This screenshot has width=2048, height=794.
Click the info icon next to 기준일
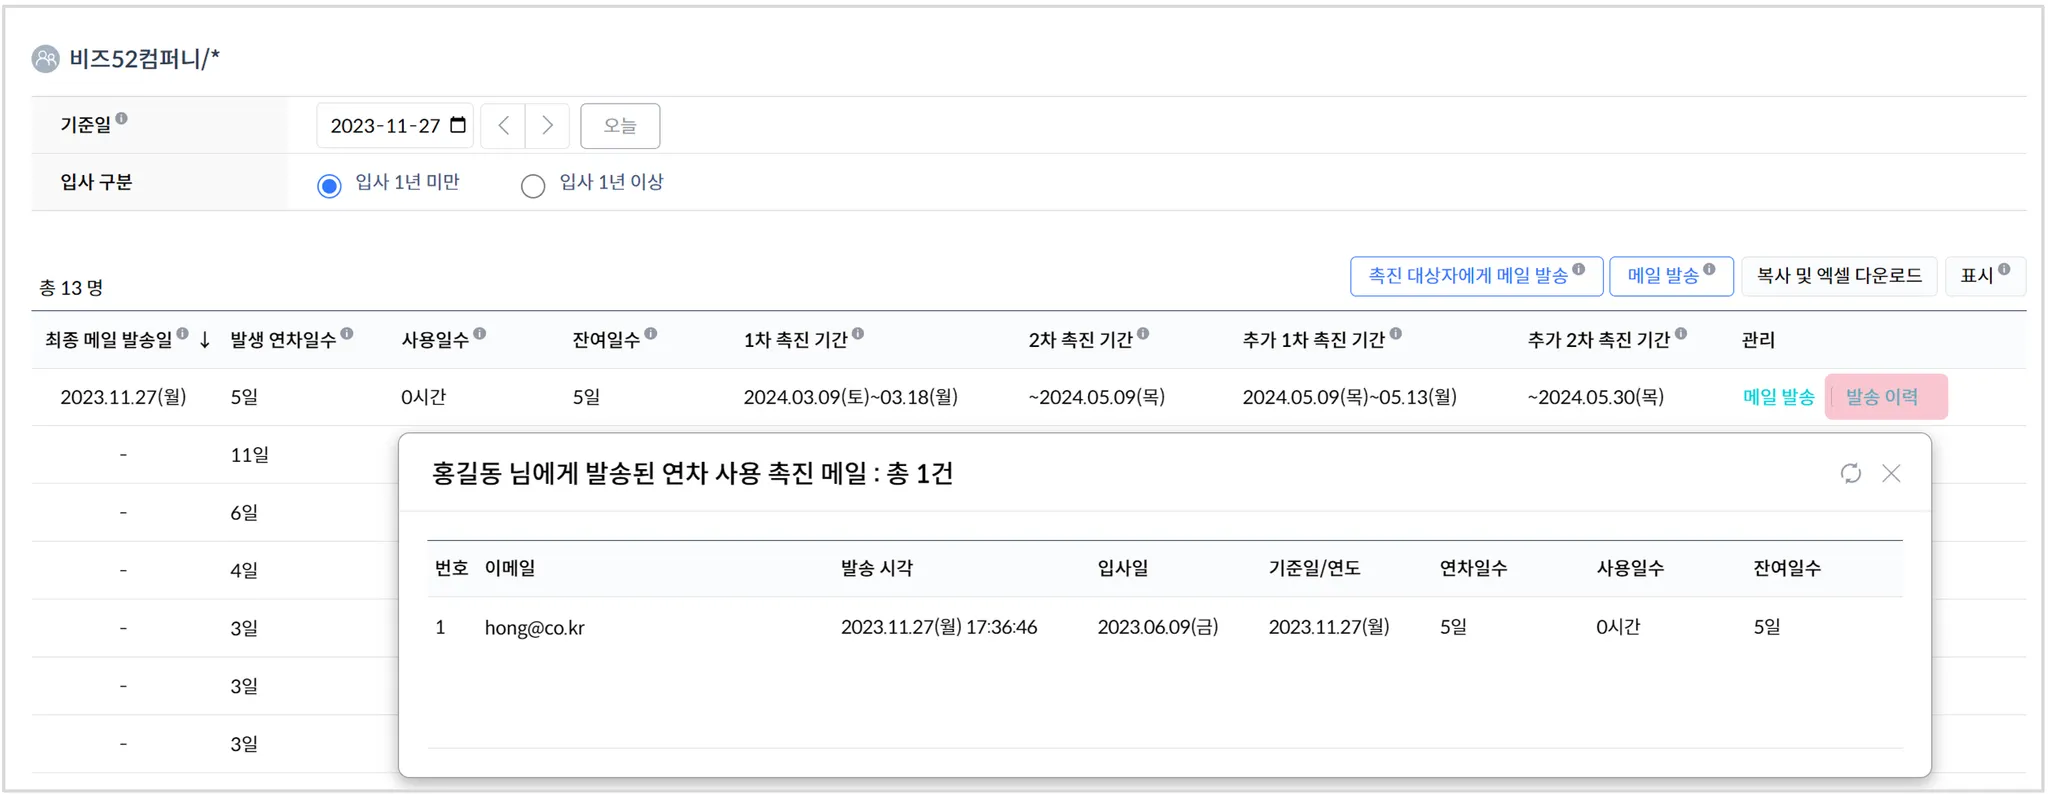[122, 118]
